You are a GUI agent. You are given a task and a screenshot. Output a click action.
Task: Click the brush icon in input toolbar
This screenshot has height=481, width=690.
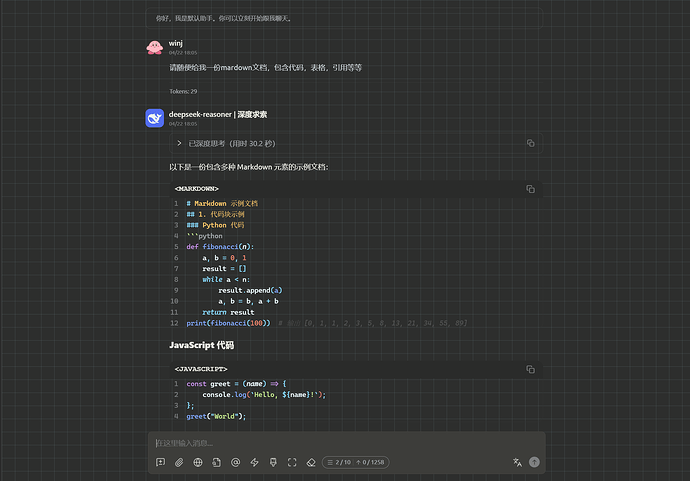[273, 462]
